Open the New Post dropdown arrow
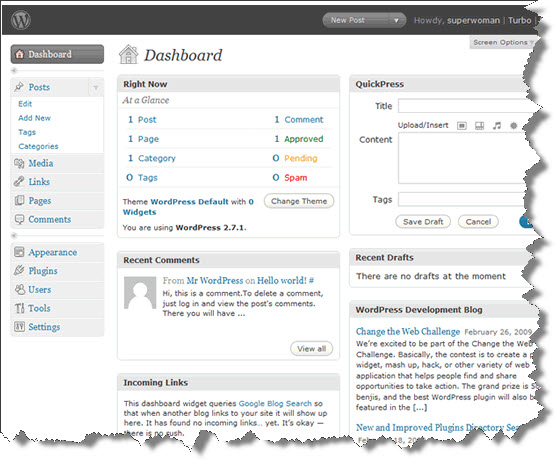 click(x=396, y=20)
